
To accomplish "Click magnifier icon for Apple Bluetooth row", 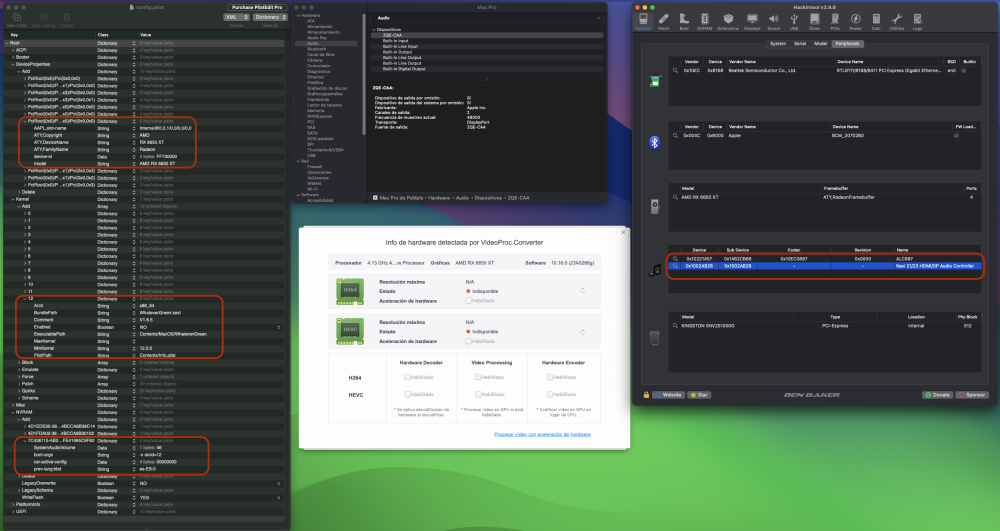I will [675, 135].
